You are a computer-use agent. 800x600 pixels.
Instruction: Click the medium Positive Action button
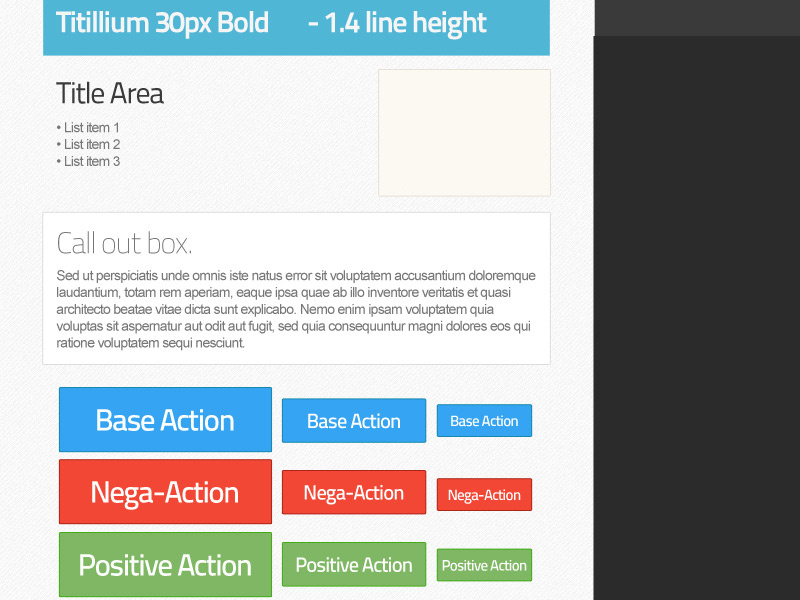(353, 564)
